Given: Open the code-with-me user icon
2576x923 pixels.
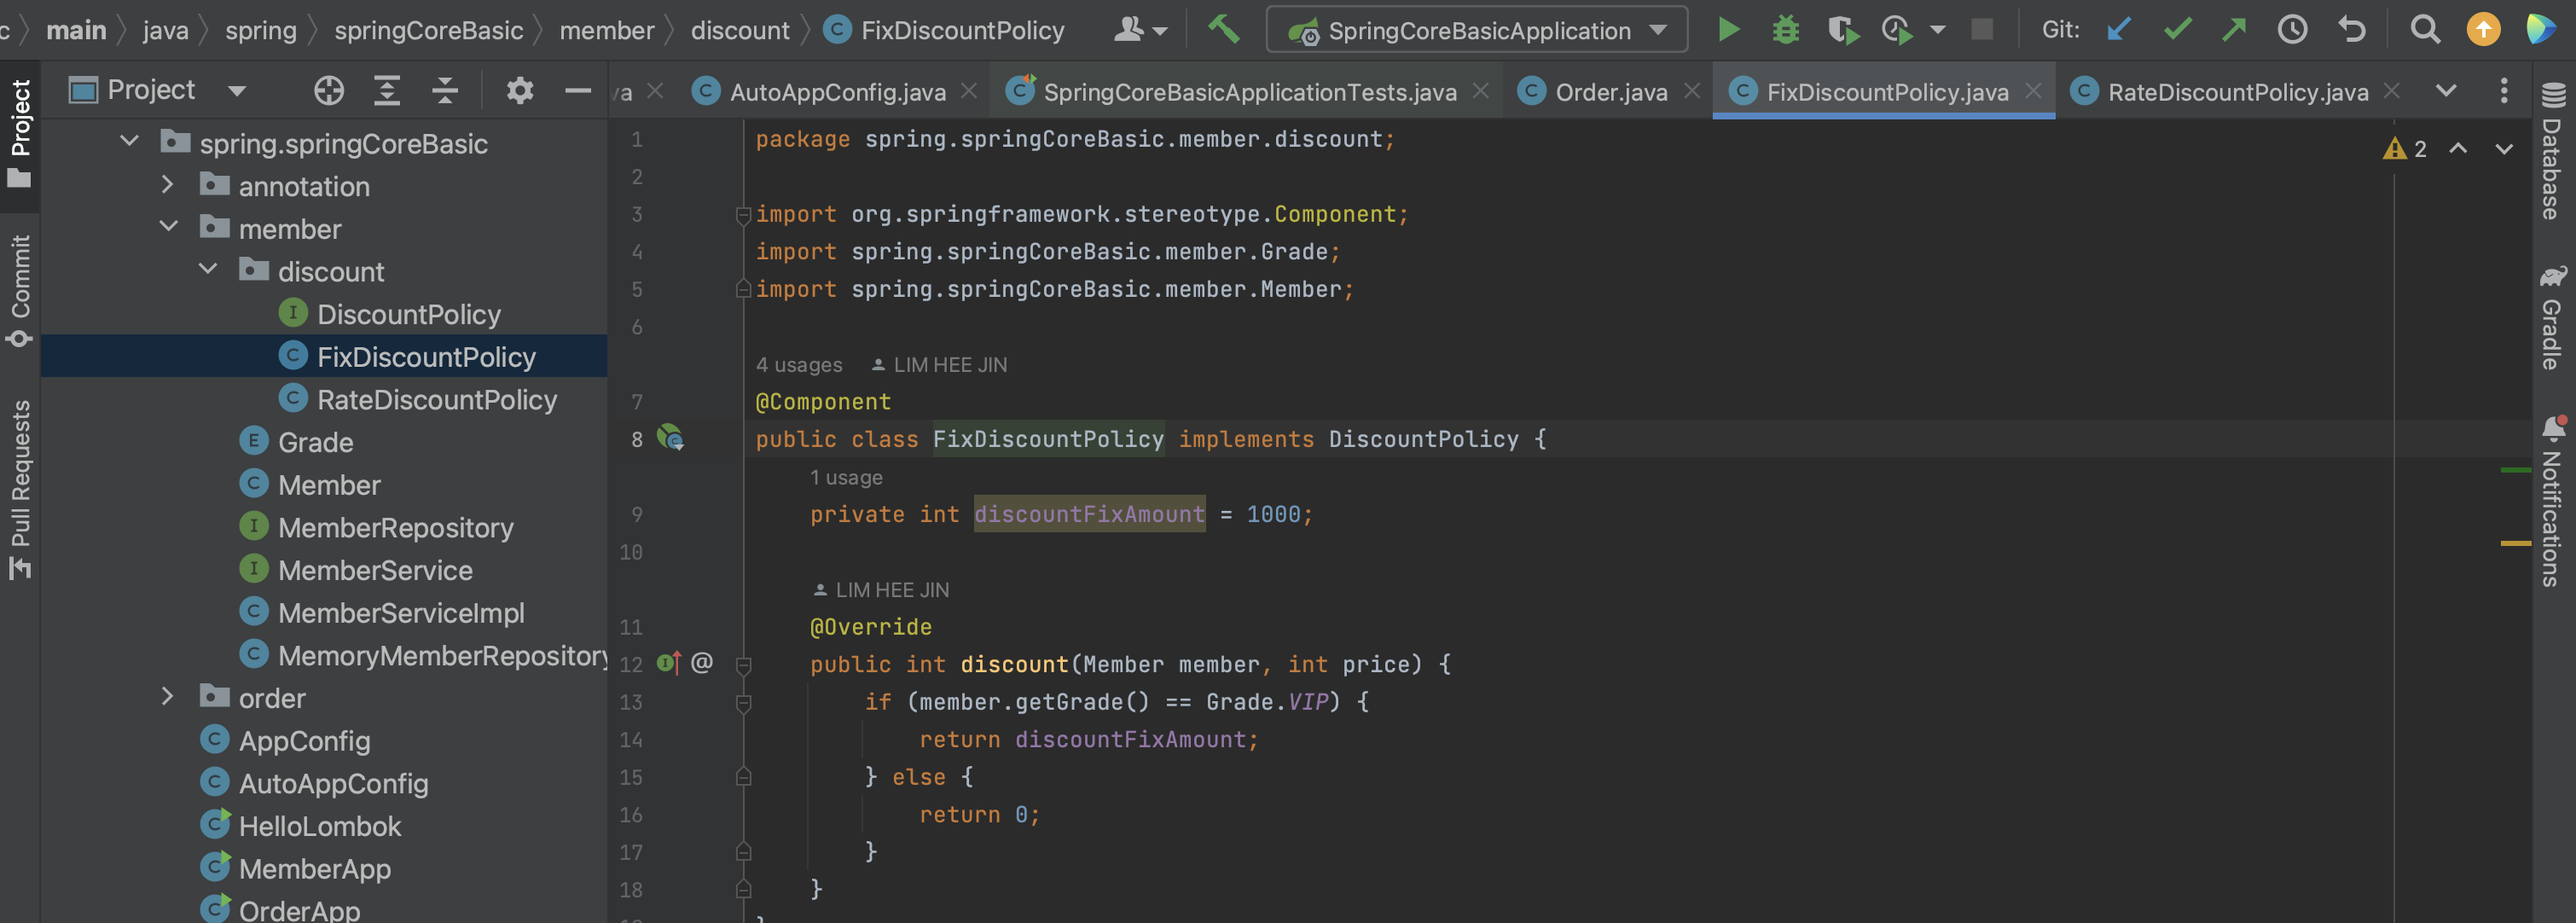Looking at the screenshot, I should (x=1140, y=30).
